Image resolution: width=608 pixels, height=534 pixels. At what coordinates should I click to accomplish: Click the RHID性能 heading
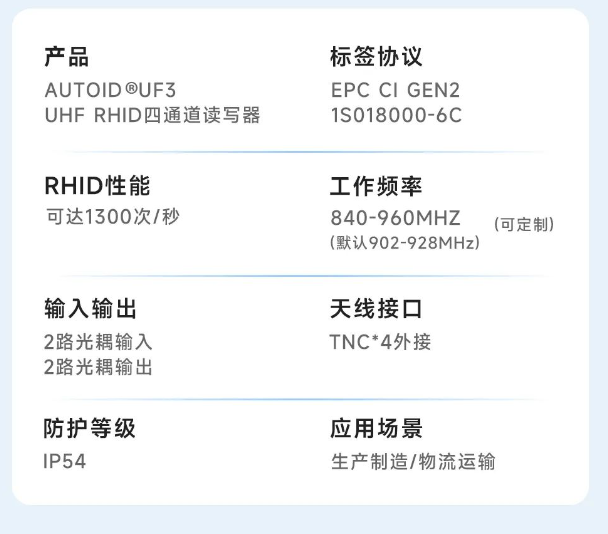tap(97, 186)
